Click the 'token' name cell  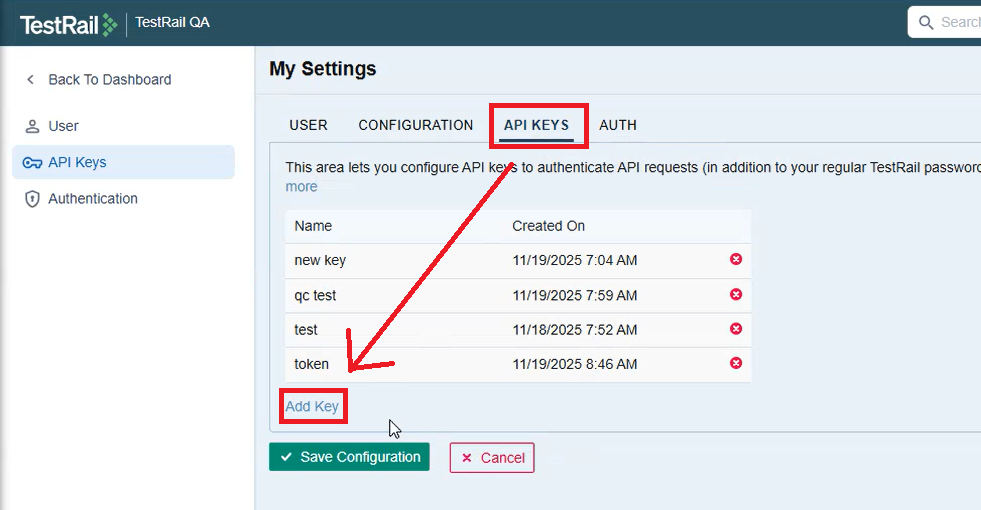(x=312, y=364)
